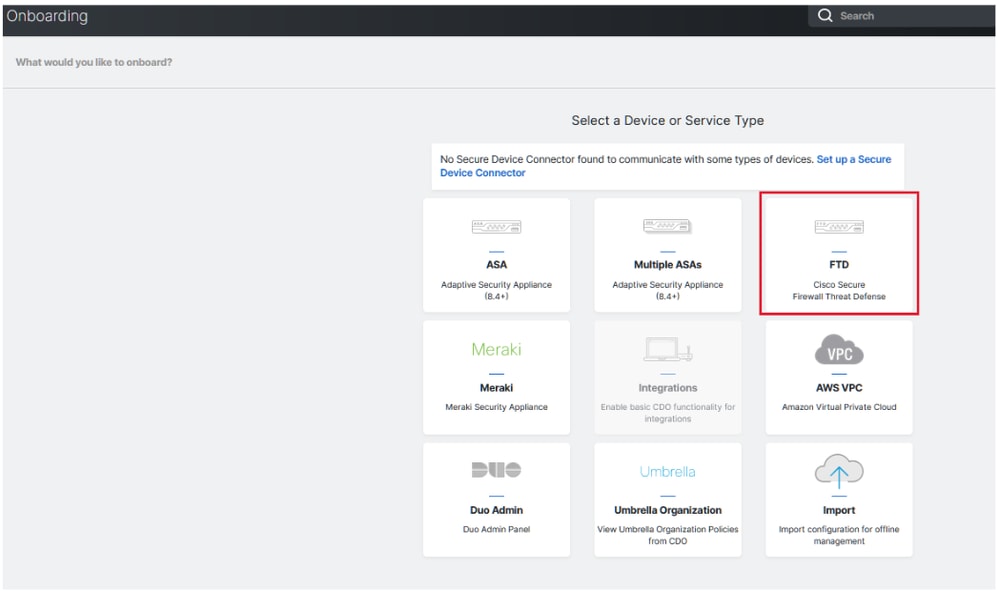Click the AWS VPC cloud icon
This screenshot has height=591, width=999.
click(839, 349)
